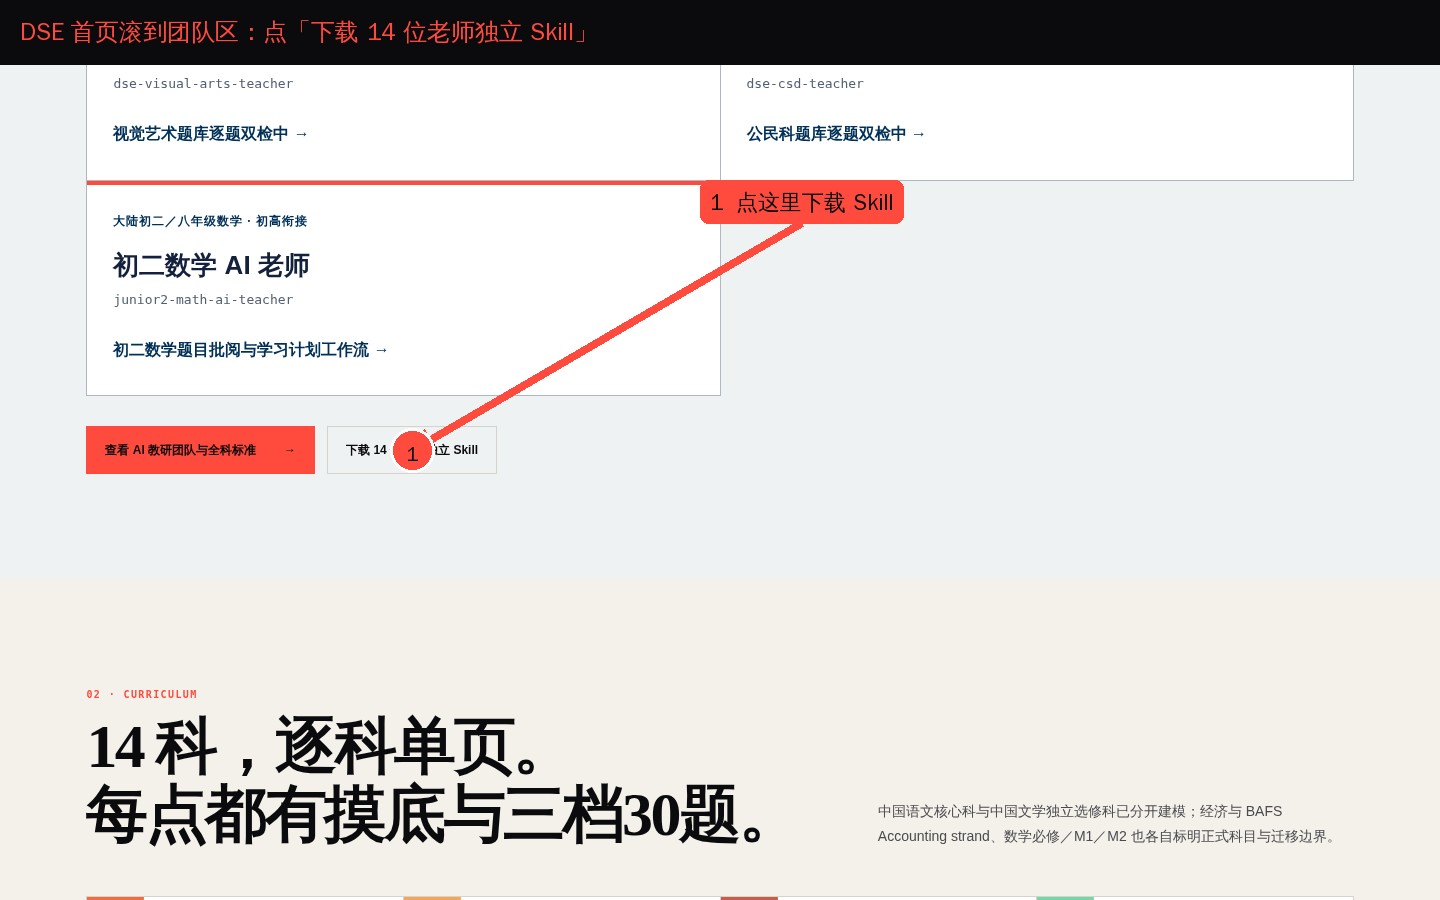Click the 大陆初二／八年级数学 · 初高衔接 label
Screen dimensions: 1440x900
(x=210, y=221)
